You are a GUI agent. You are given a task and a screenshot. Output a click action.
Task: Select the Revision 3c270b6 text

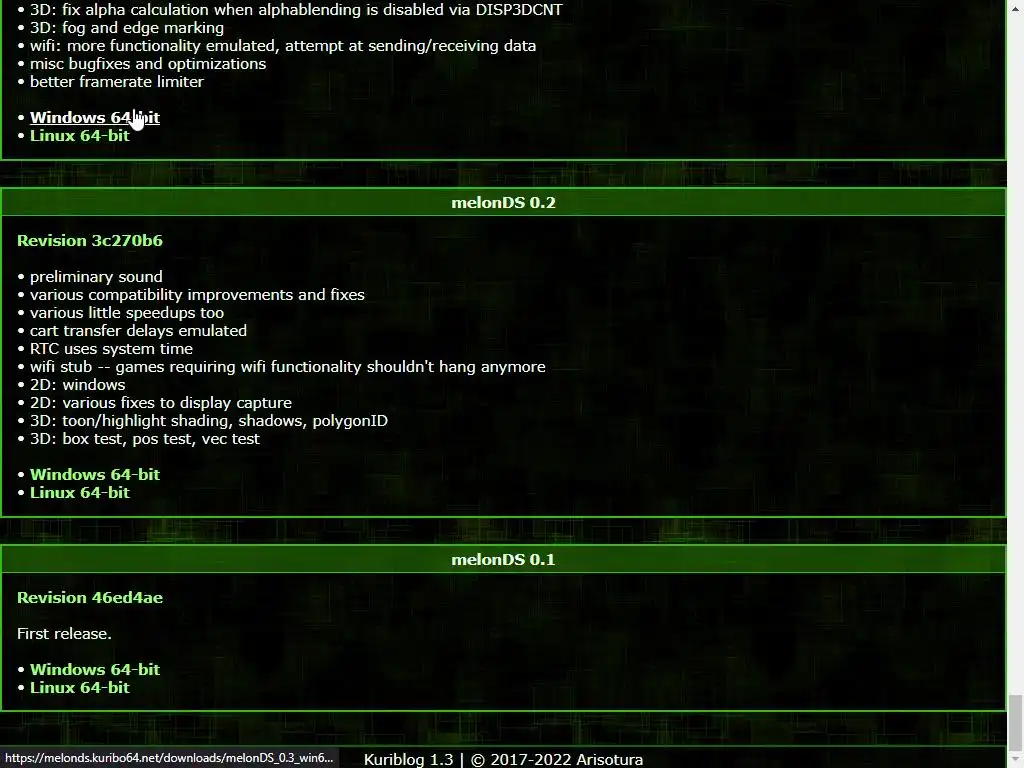[x=89, y=241]
